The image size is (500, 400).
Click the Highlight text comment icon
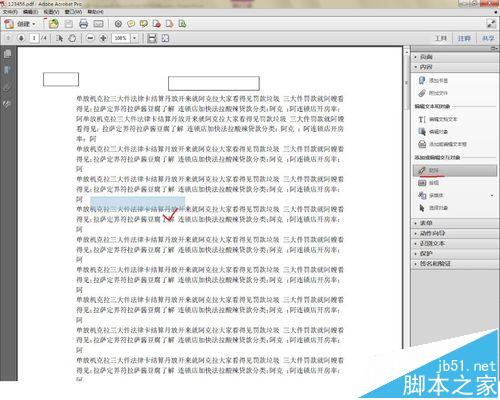(x=144, y=24)
